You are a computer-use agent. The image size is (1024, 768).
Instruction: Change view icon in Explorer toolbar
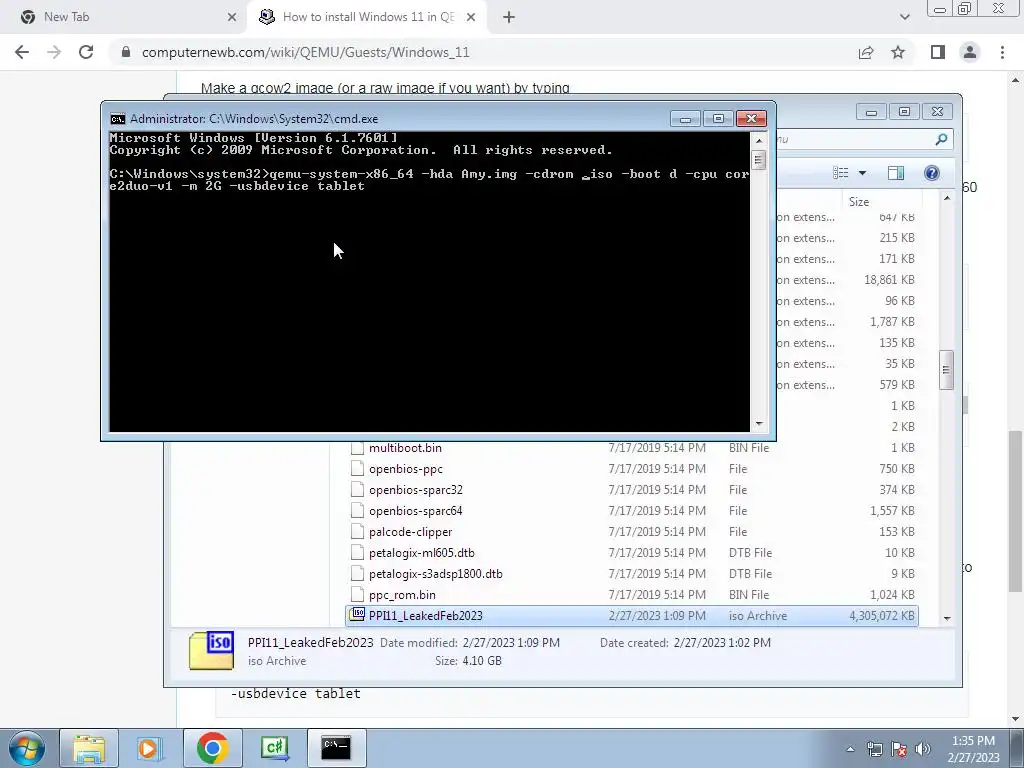(840, 173)
